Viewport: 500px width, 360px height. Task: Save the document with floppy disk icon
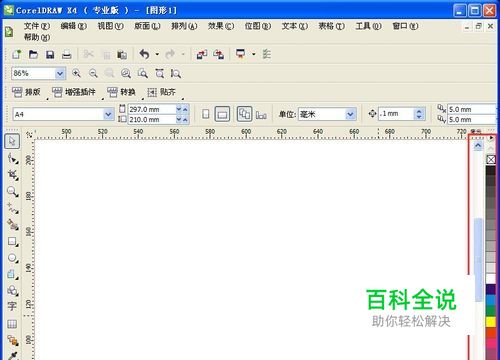click(x=50, y=54)
